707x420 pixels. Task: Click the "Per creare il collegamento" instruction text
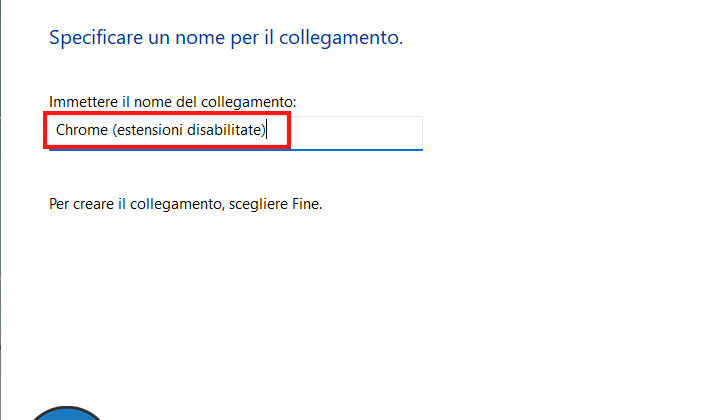pos(185,204)
